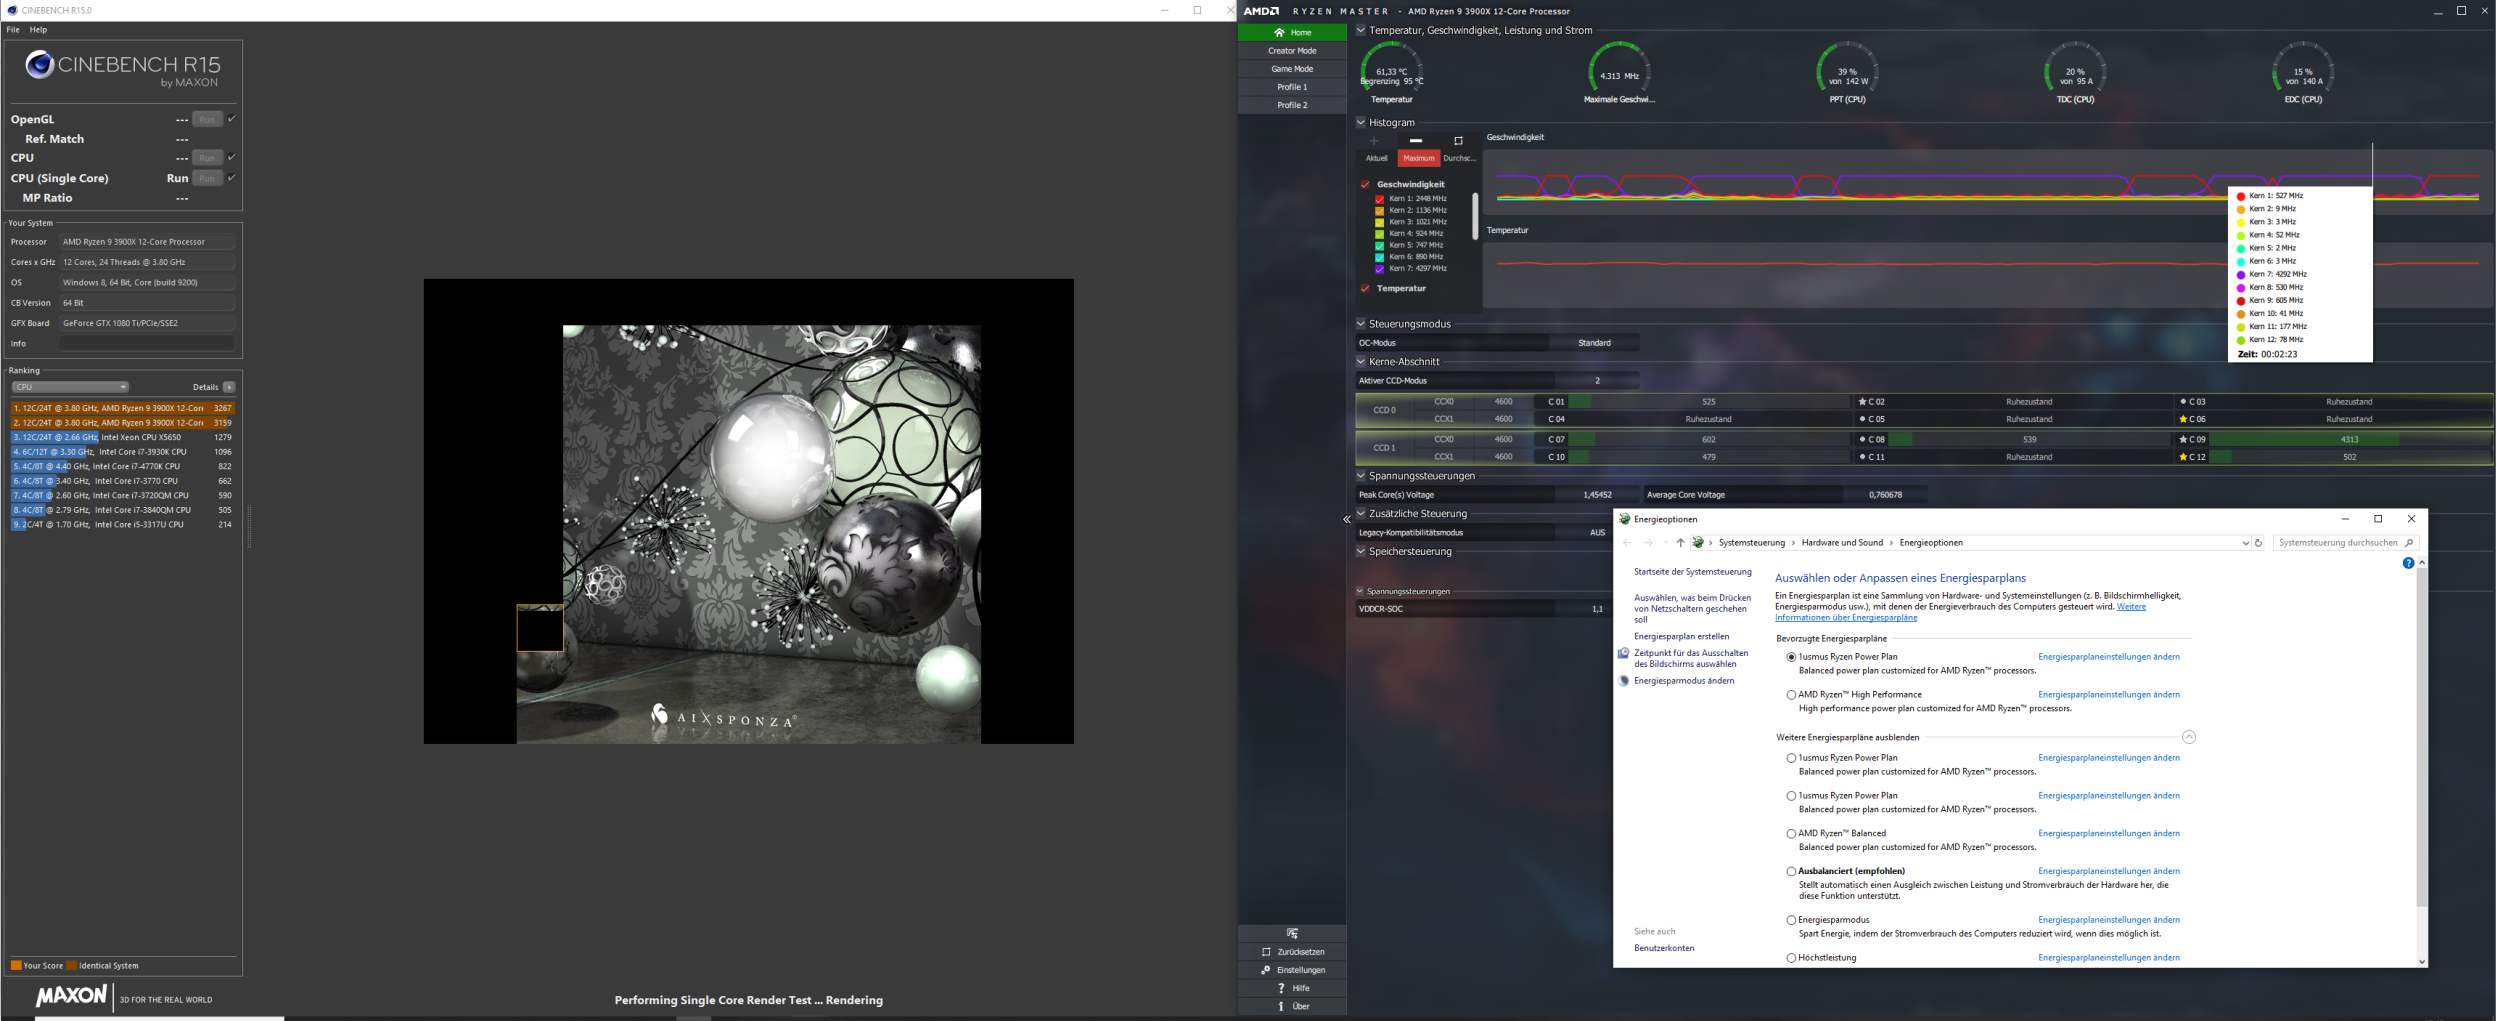
Task: Open the blue help icon in Energieoptionen
Action: click(x=2408, y=563)
